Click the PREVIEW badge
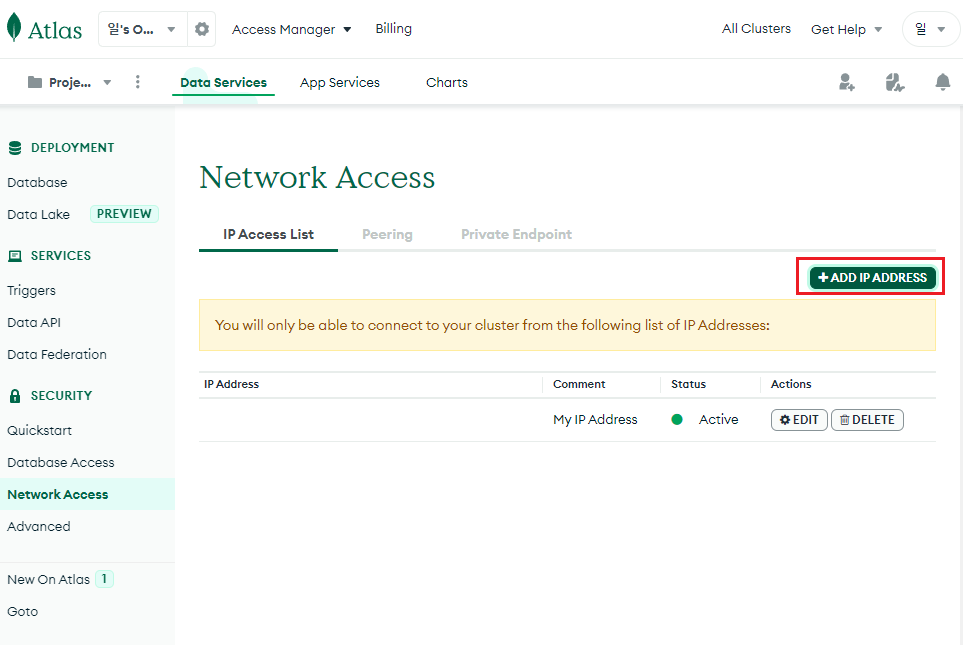Screen dimensions: 963x645 pyautogui.click(x=124, y=214)
